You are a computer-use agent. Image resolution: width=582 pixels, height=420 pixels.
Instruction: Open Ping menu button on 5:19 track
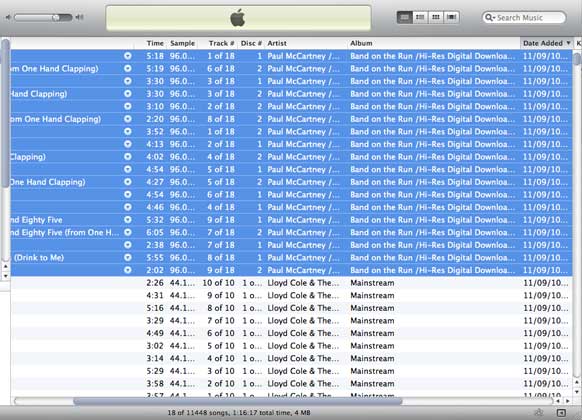click(x=128, y=69)
